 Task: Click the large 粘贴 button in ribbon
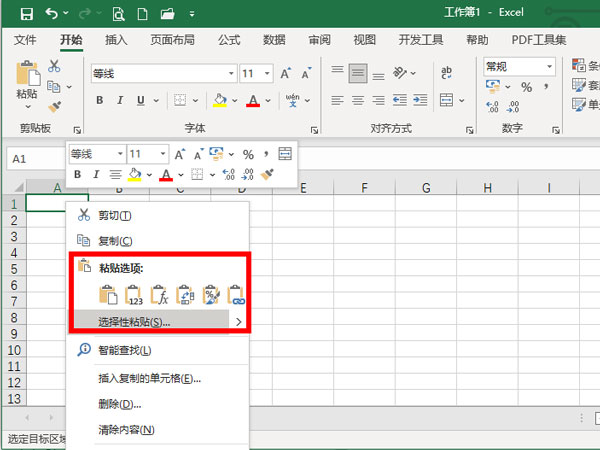(x=27, y=82)
